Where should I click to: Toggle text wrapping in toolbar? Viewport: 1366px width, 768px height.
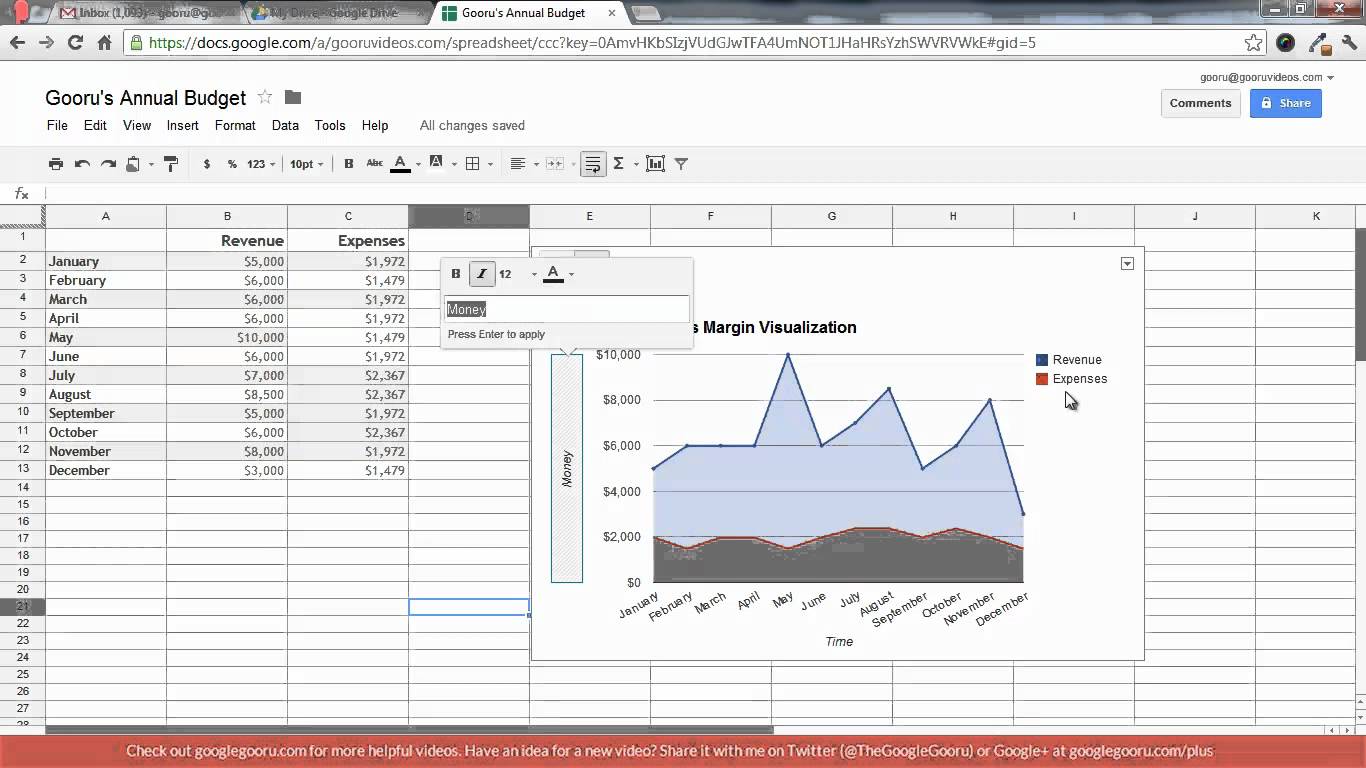(593, 164)
